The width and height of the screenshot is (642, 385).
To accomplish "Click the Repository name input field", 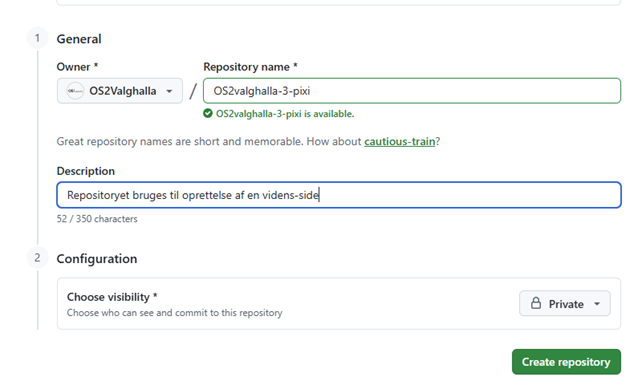I will point(412,91).
